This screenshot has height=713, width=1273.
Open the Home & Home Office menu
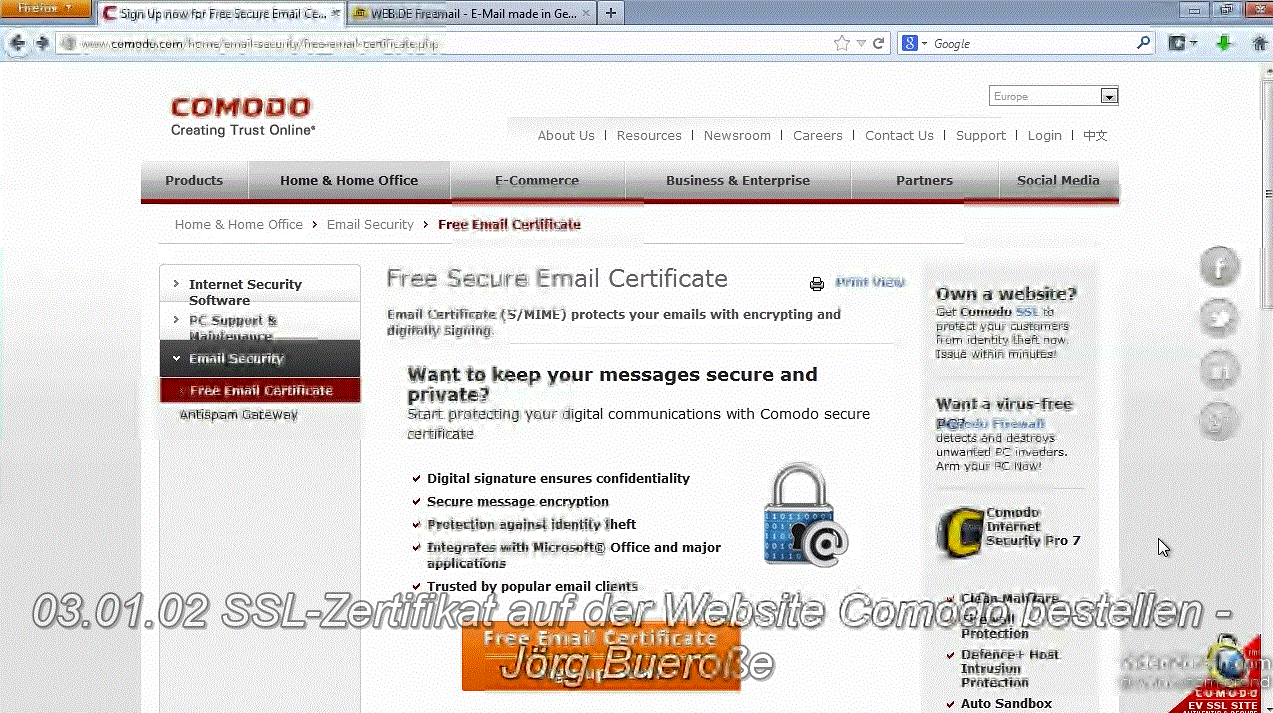pos(349,181)
